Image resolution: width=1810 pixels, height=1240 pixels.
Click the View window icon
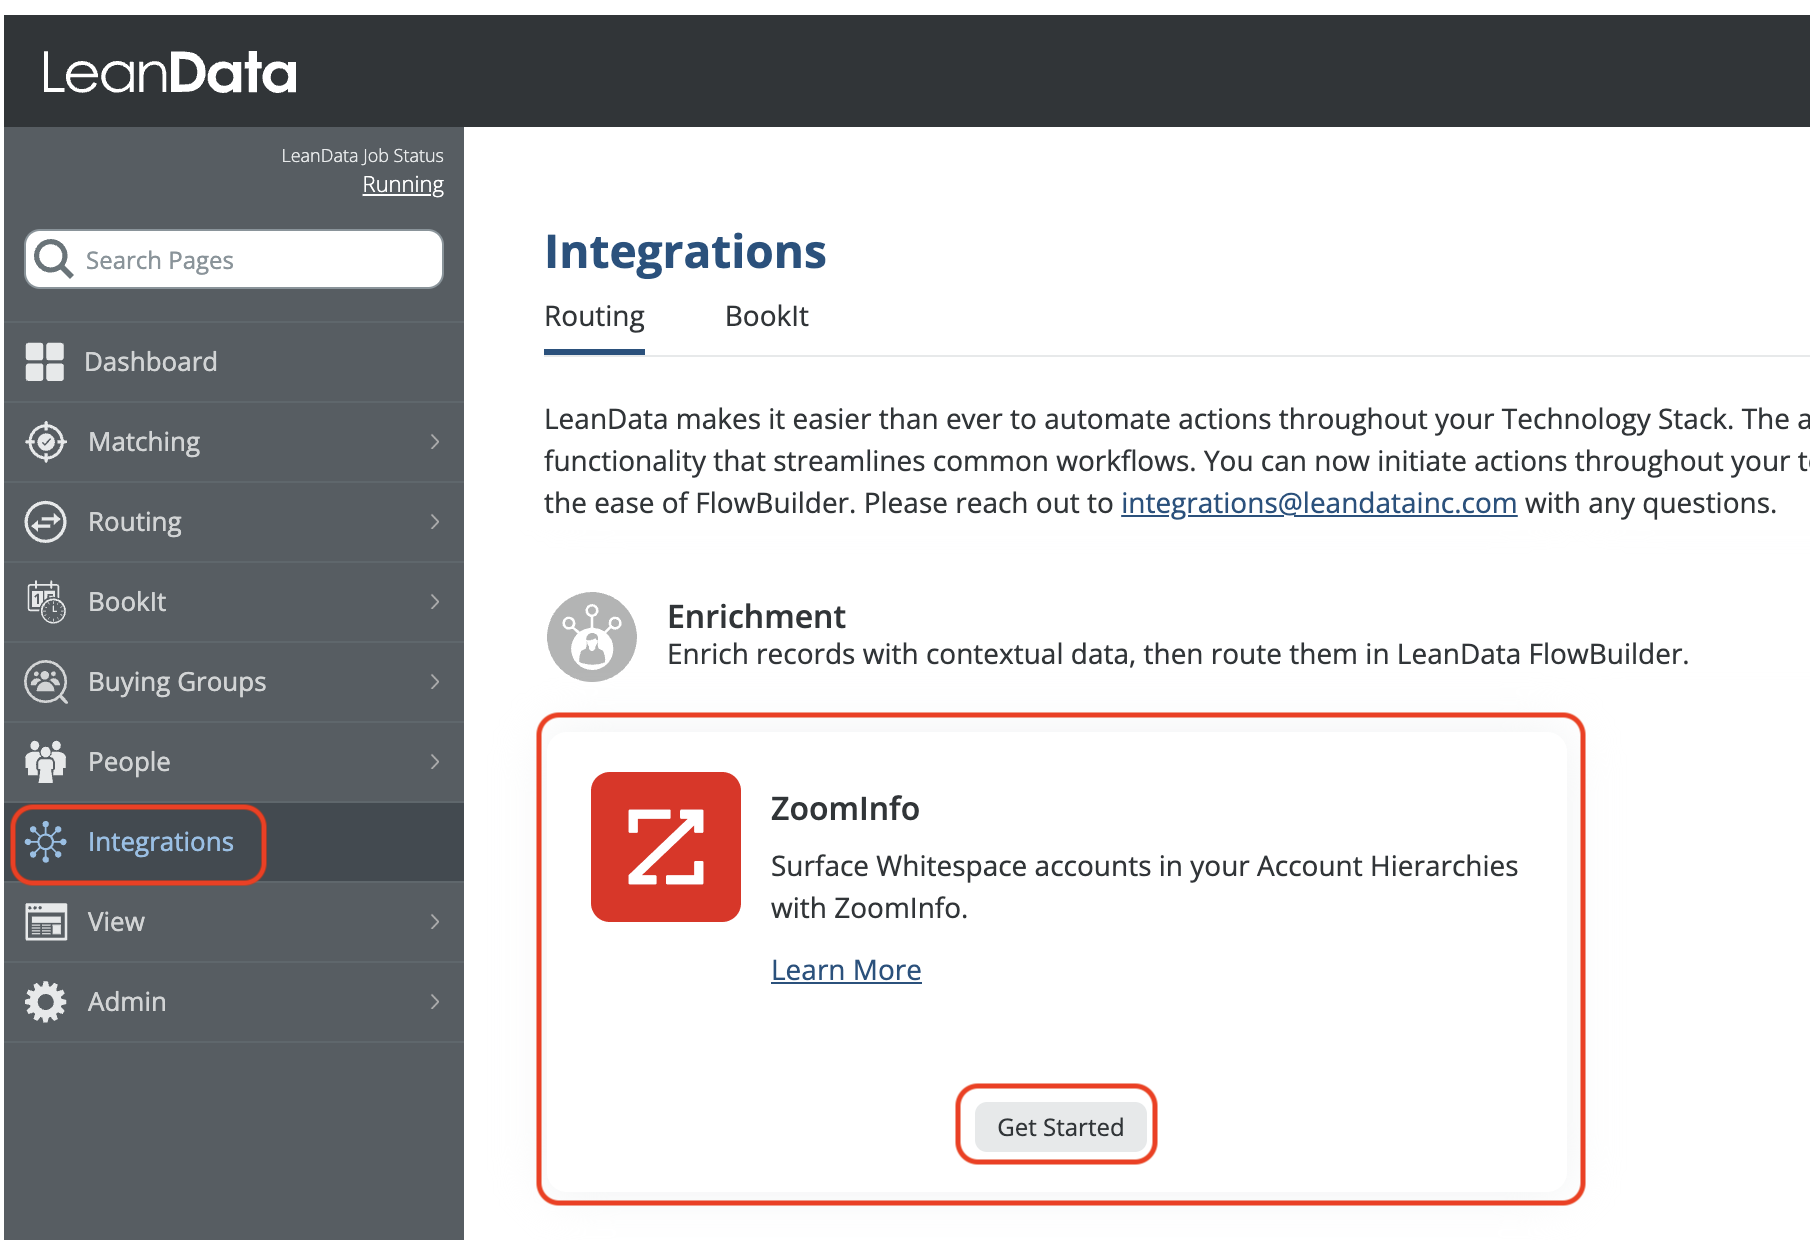pyautogui.click(x=46, y=922)
